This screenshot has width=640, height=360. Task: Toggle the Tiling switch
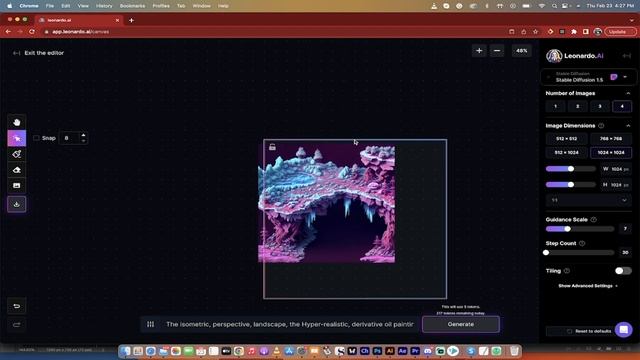[623, 271]
